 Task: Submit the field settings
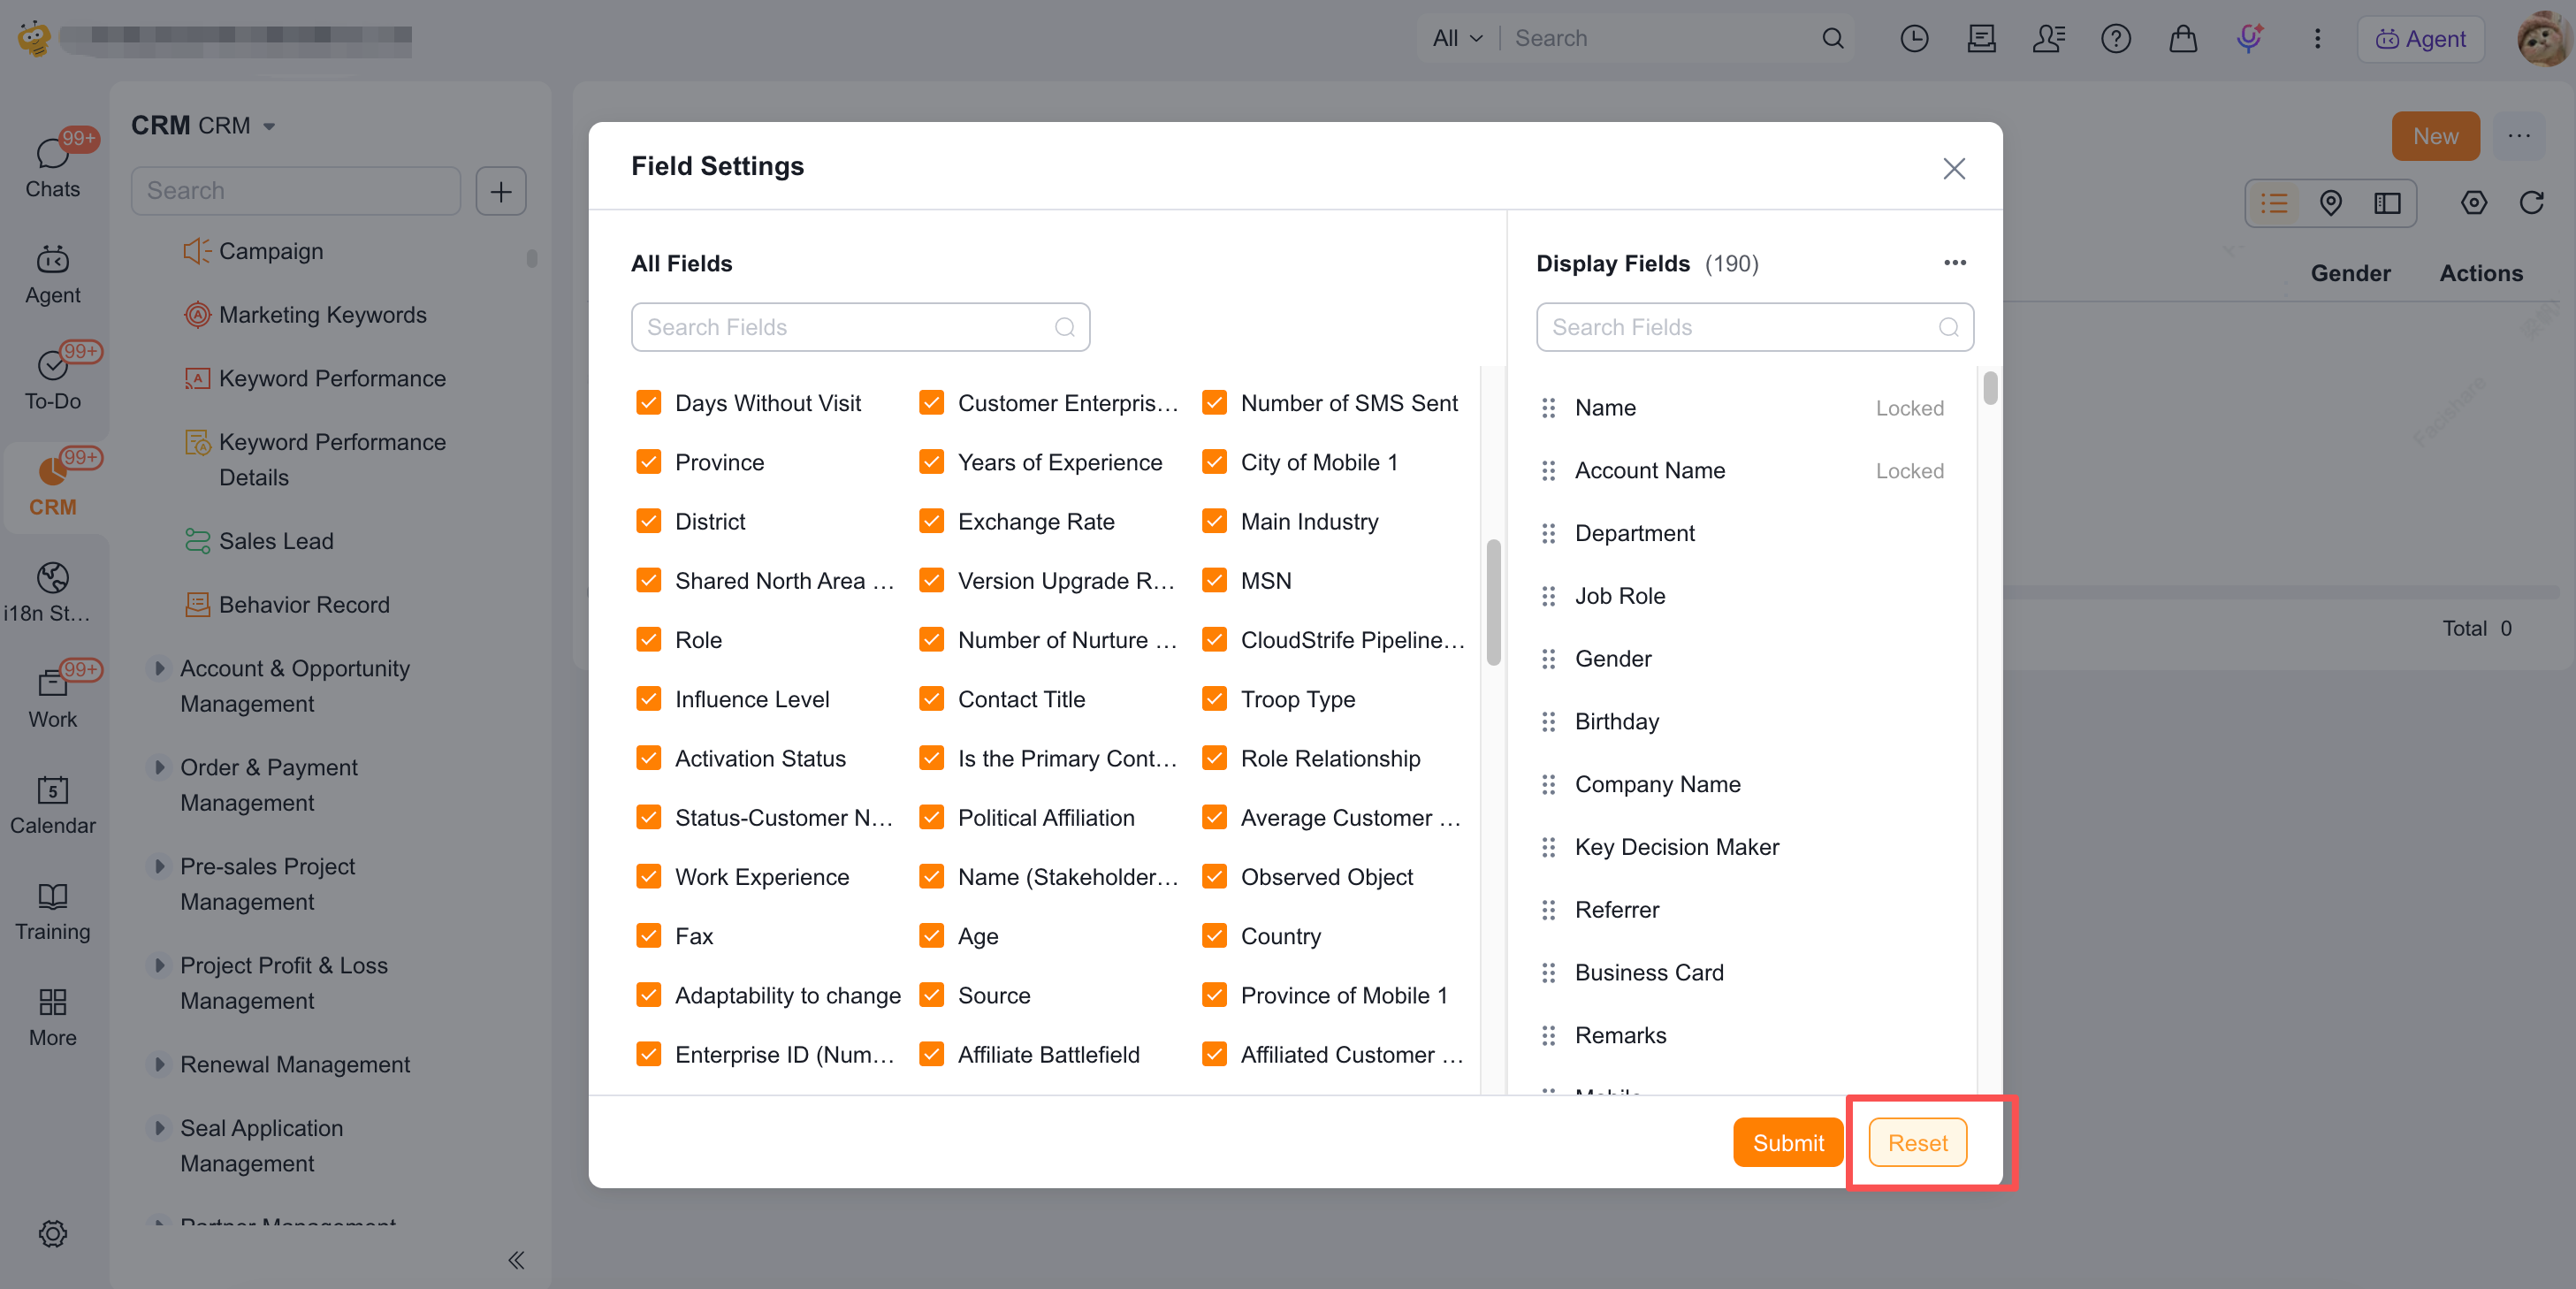click(1788, 1142)
